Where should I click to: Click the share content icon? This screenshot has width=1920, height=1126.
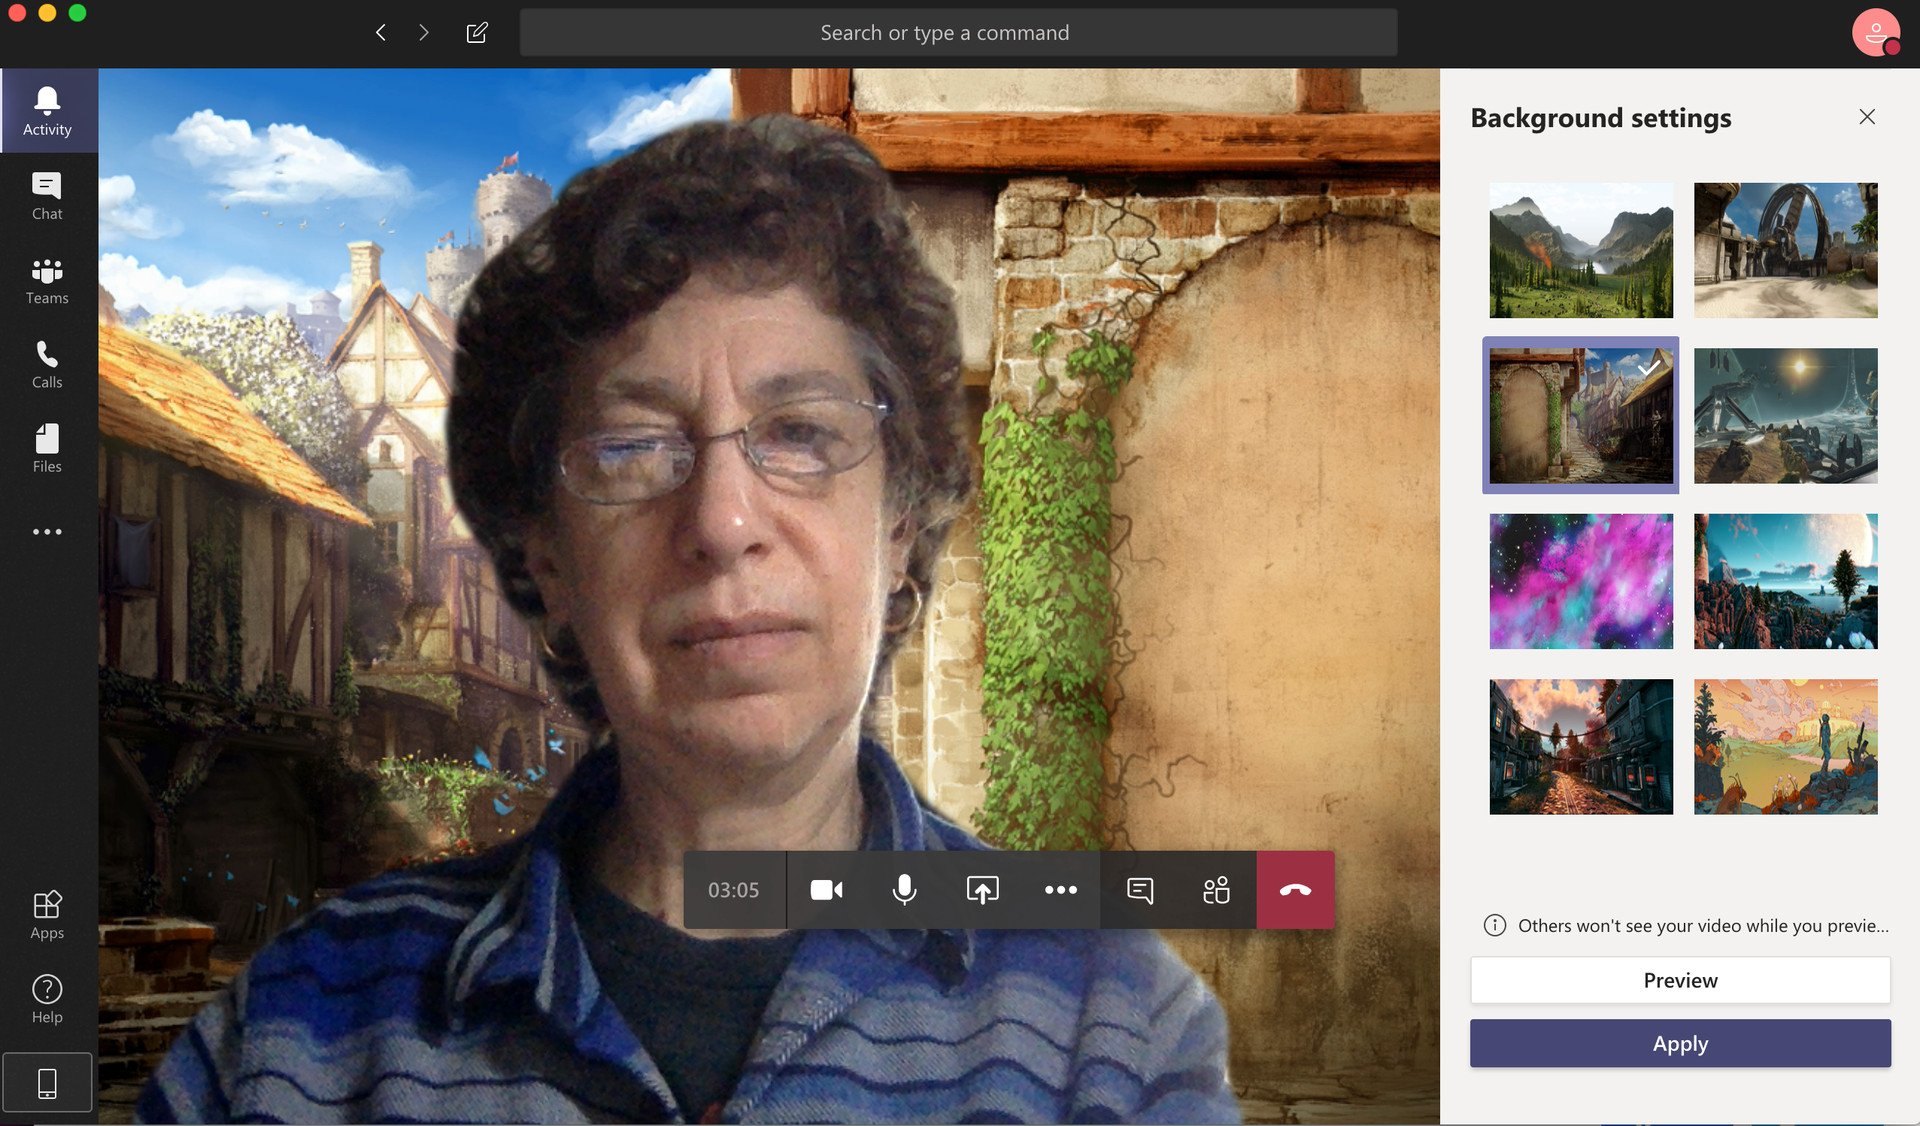(x=983, y=889)
